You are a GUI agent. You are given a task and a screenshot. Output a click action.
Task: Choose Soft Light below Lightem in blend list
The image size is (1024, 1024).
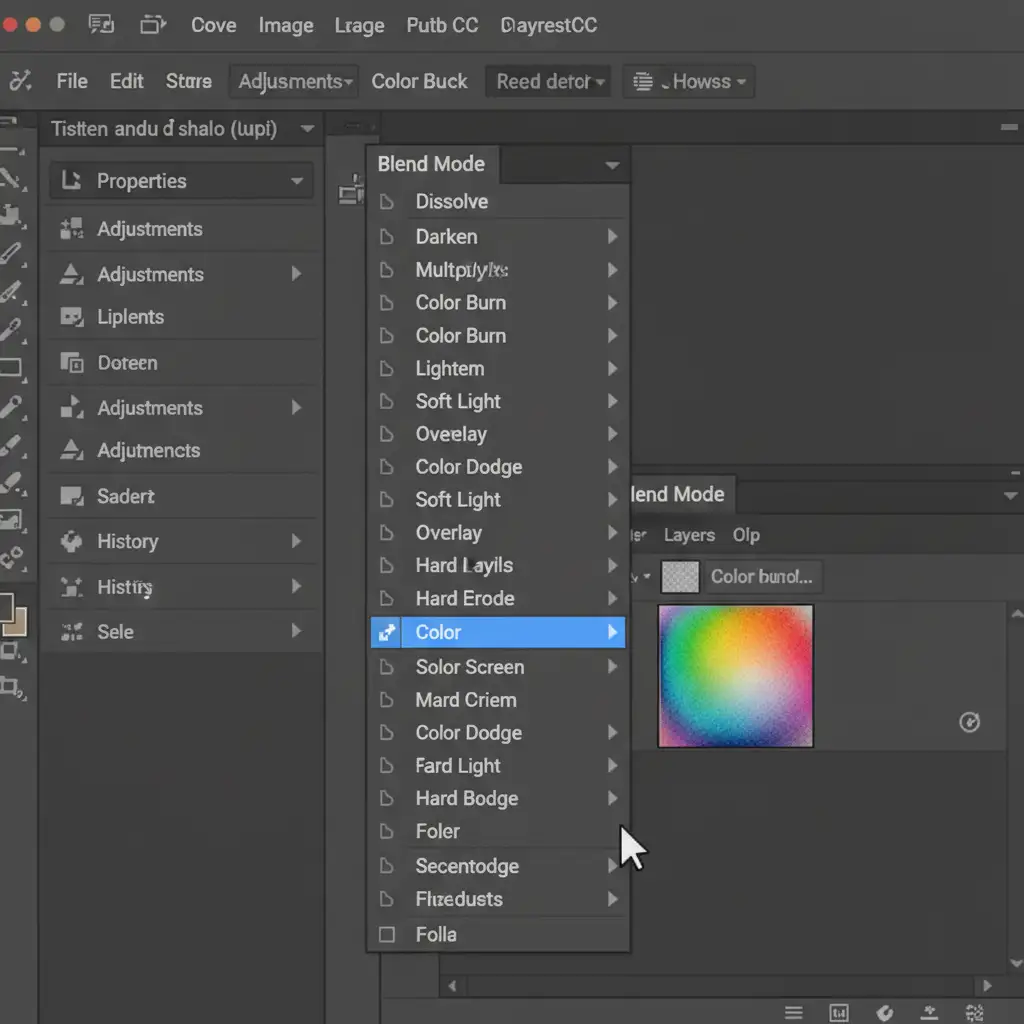[458, 401]
